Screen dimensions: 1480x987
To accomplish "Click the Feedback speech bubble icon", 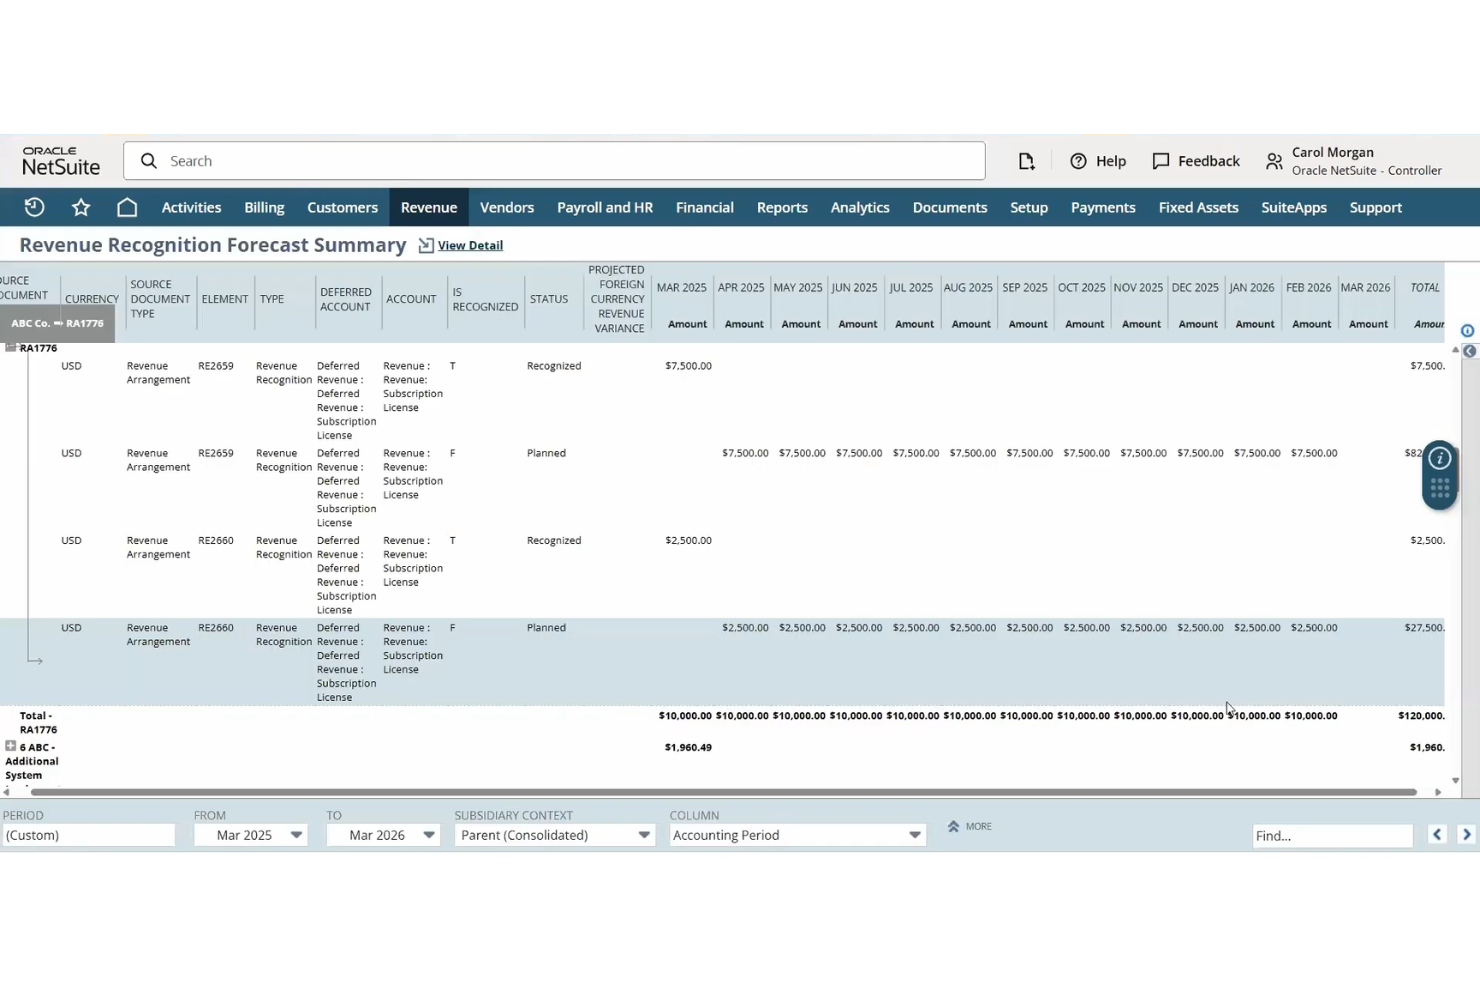I will click(x=1161, y=161).
